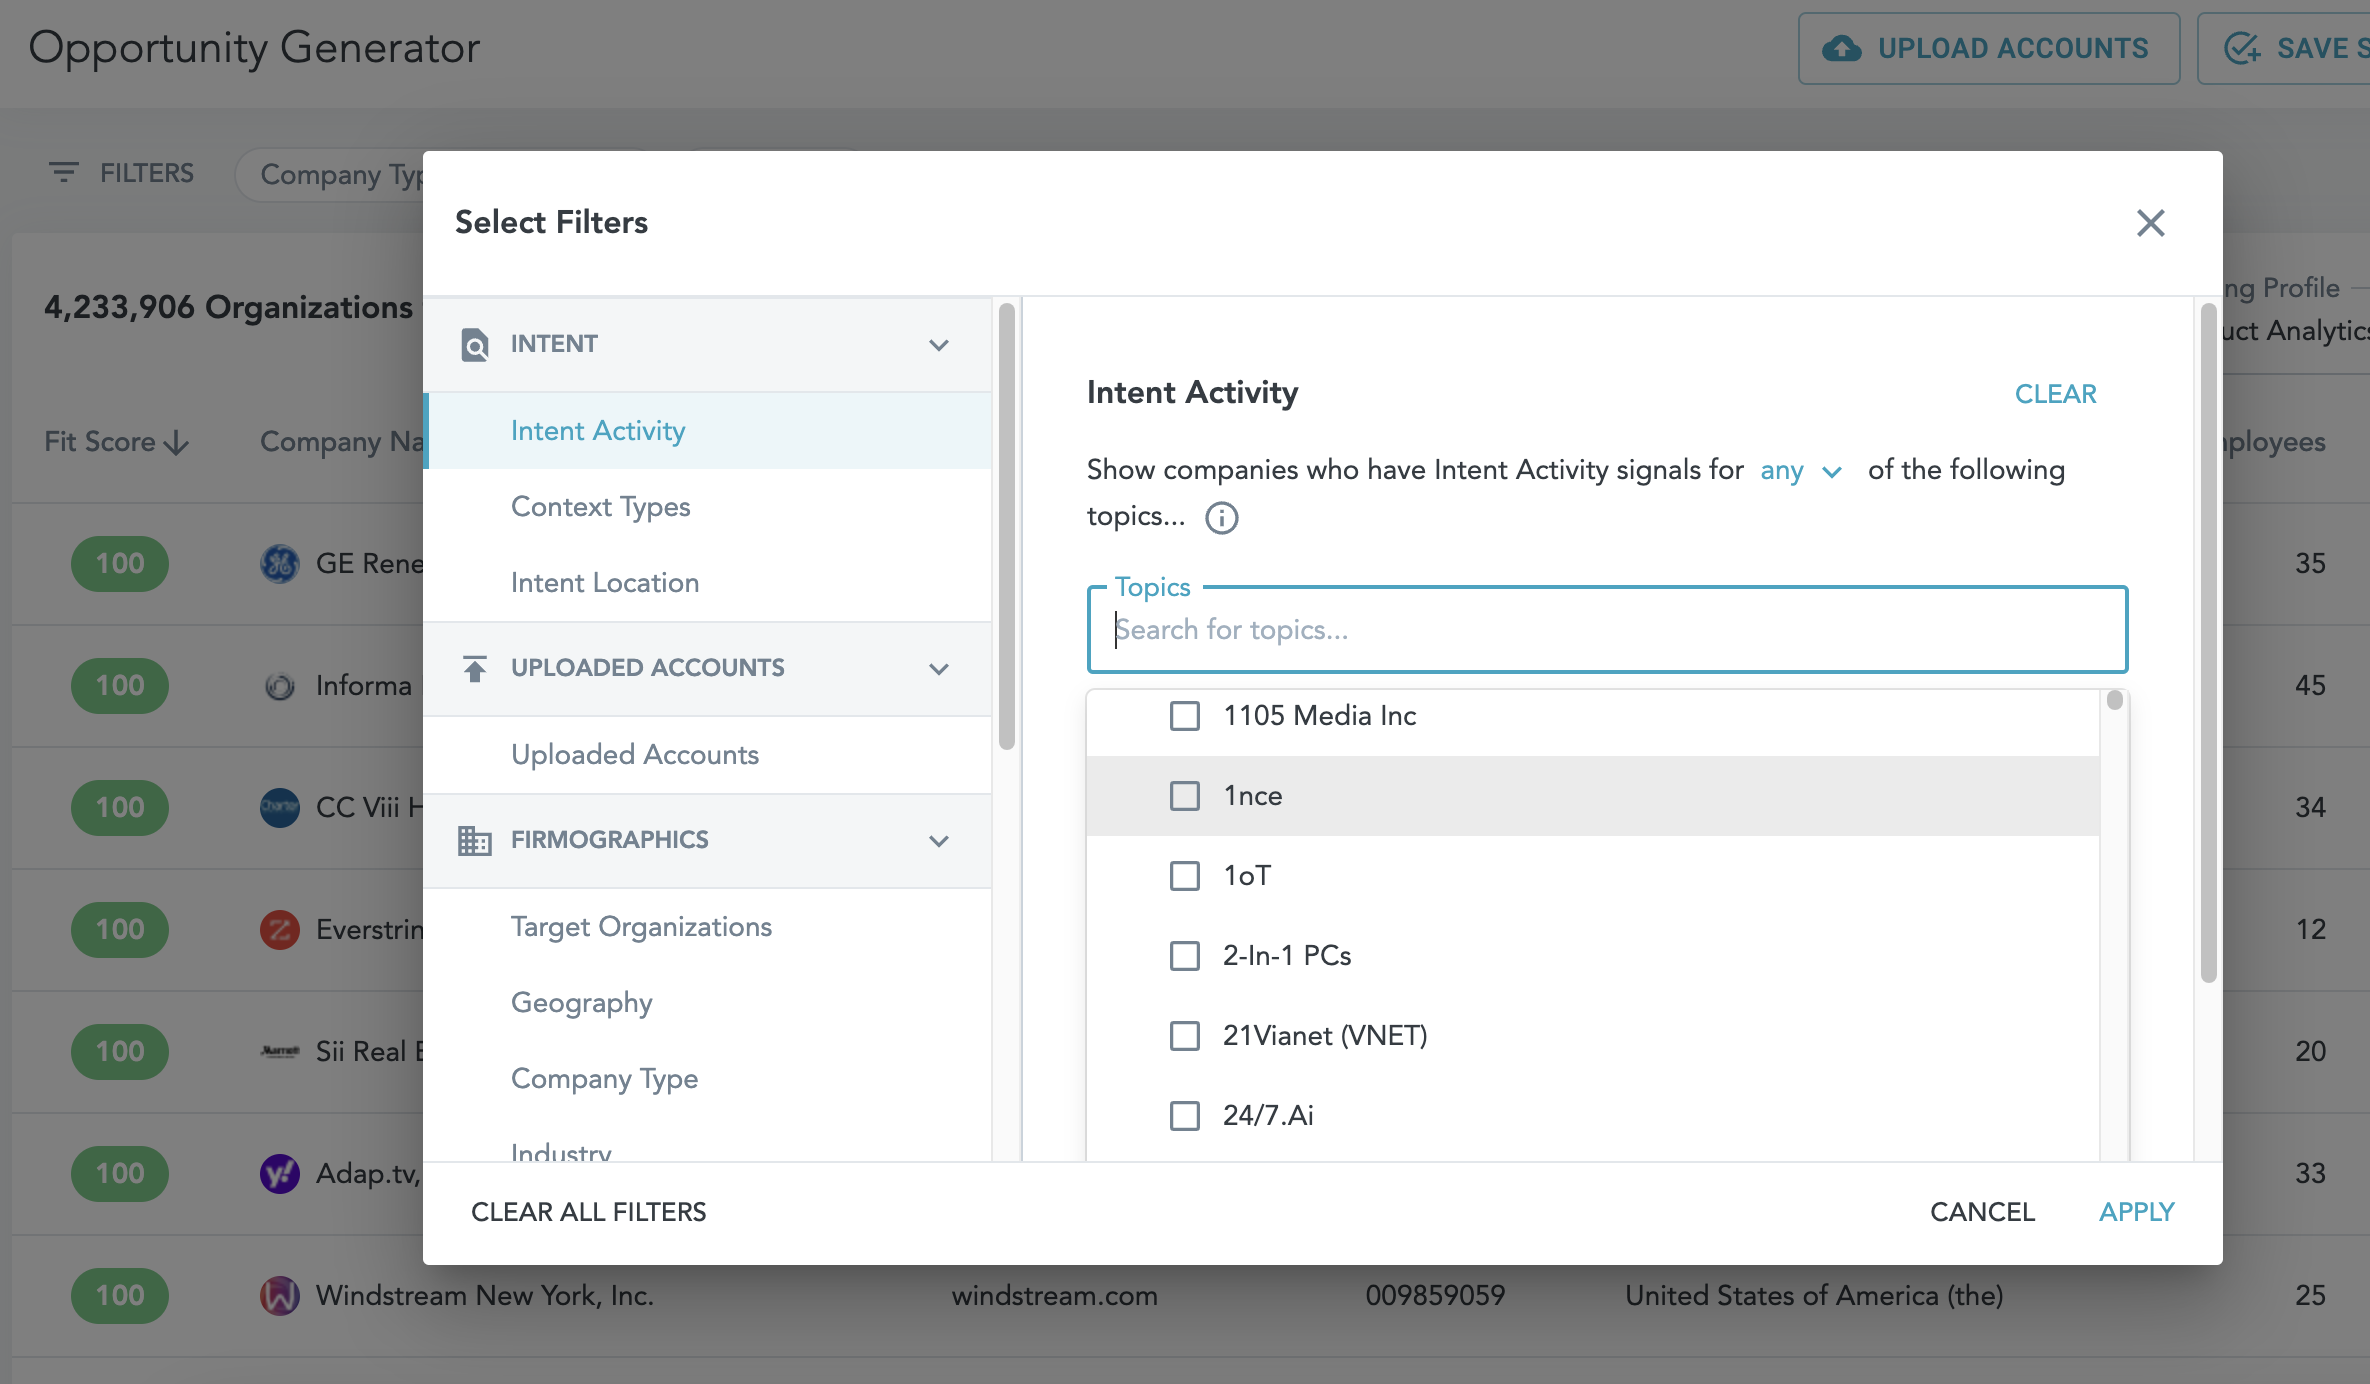The height and width of the screenshot is (1384, 2370).
Task: Focus the Search for topics field
Action: [x=1606, y=630]
